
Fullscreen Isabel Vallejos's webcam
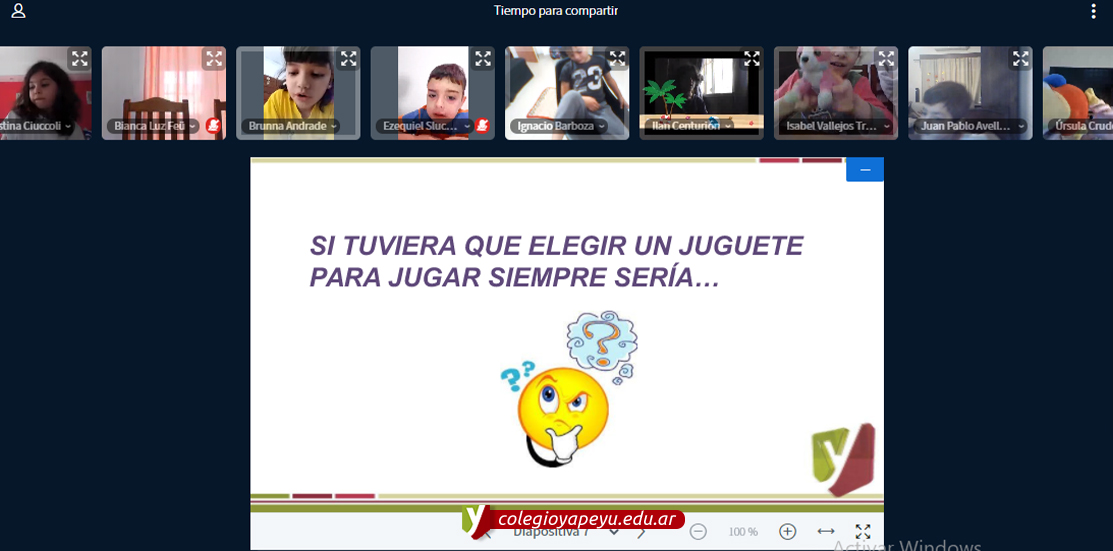(886, 59)
